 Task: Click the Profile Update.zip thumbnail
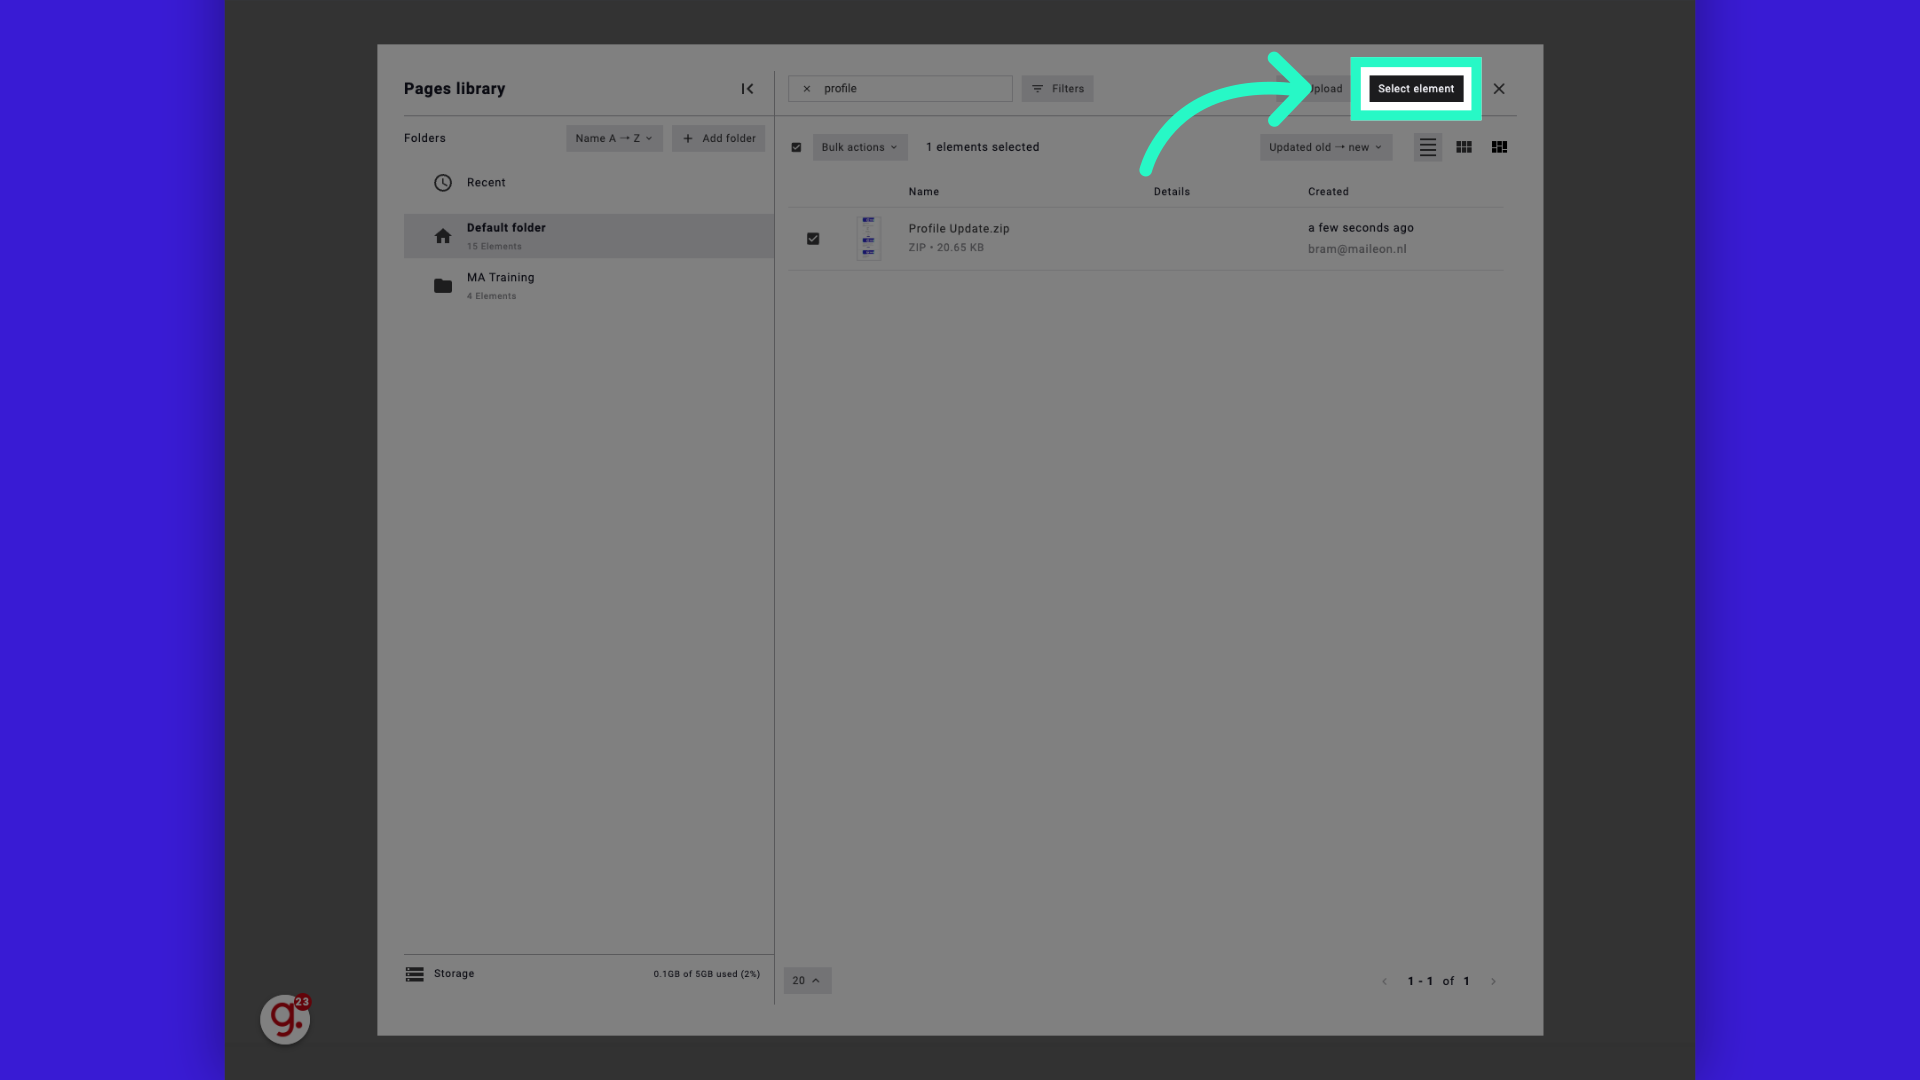[868, 238]
